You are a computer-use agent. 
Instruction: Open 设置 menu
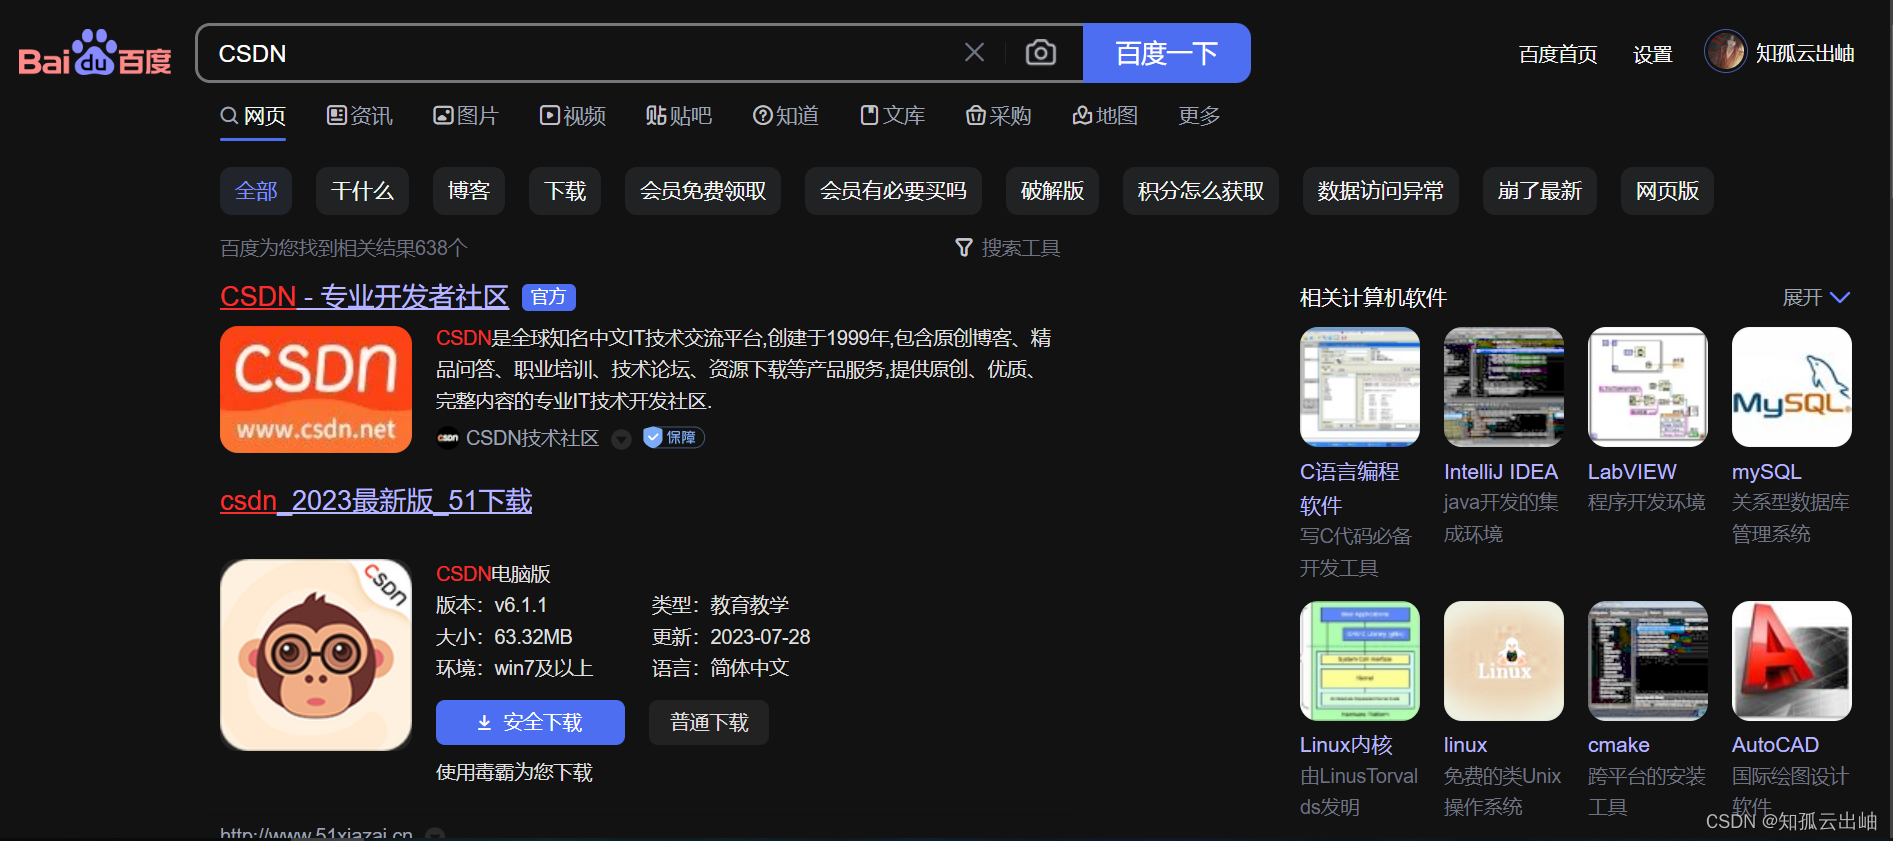pos(1653,54)
